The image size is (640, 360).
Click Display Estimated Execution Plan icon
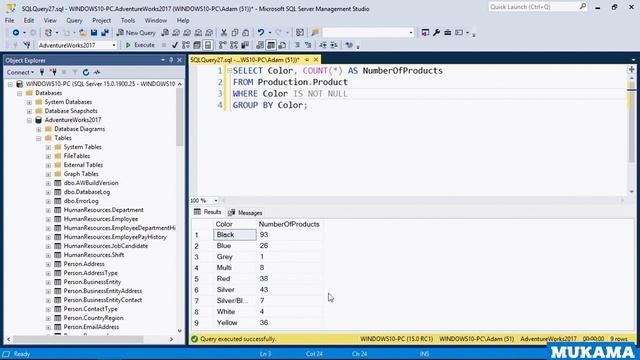(x=186, y=45)
